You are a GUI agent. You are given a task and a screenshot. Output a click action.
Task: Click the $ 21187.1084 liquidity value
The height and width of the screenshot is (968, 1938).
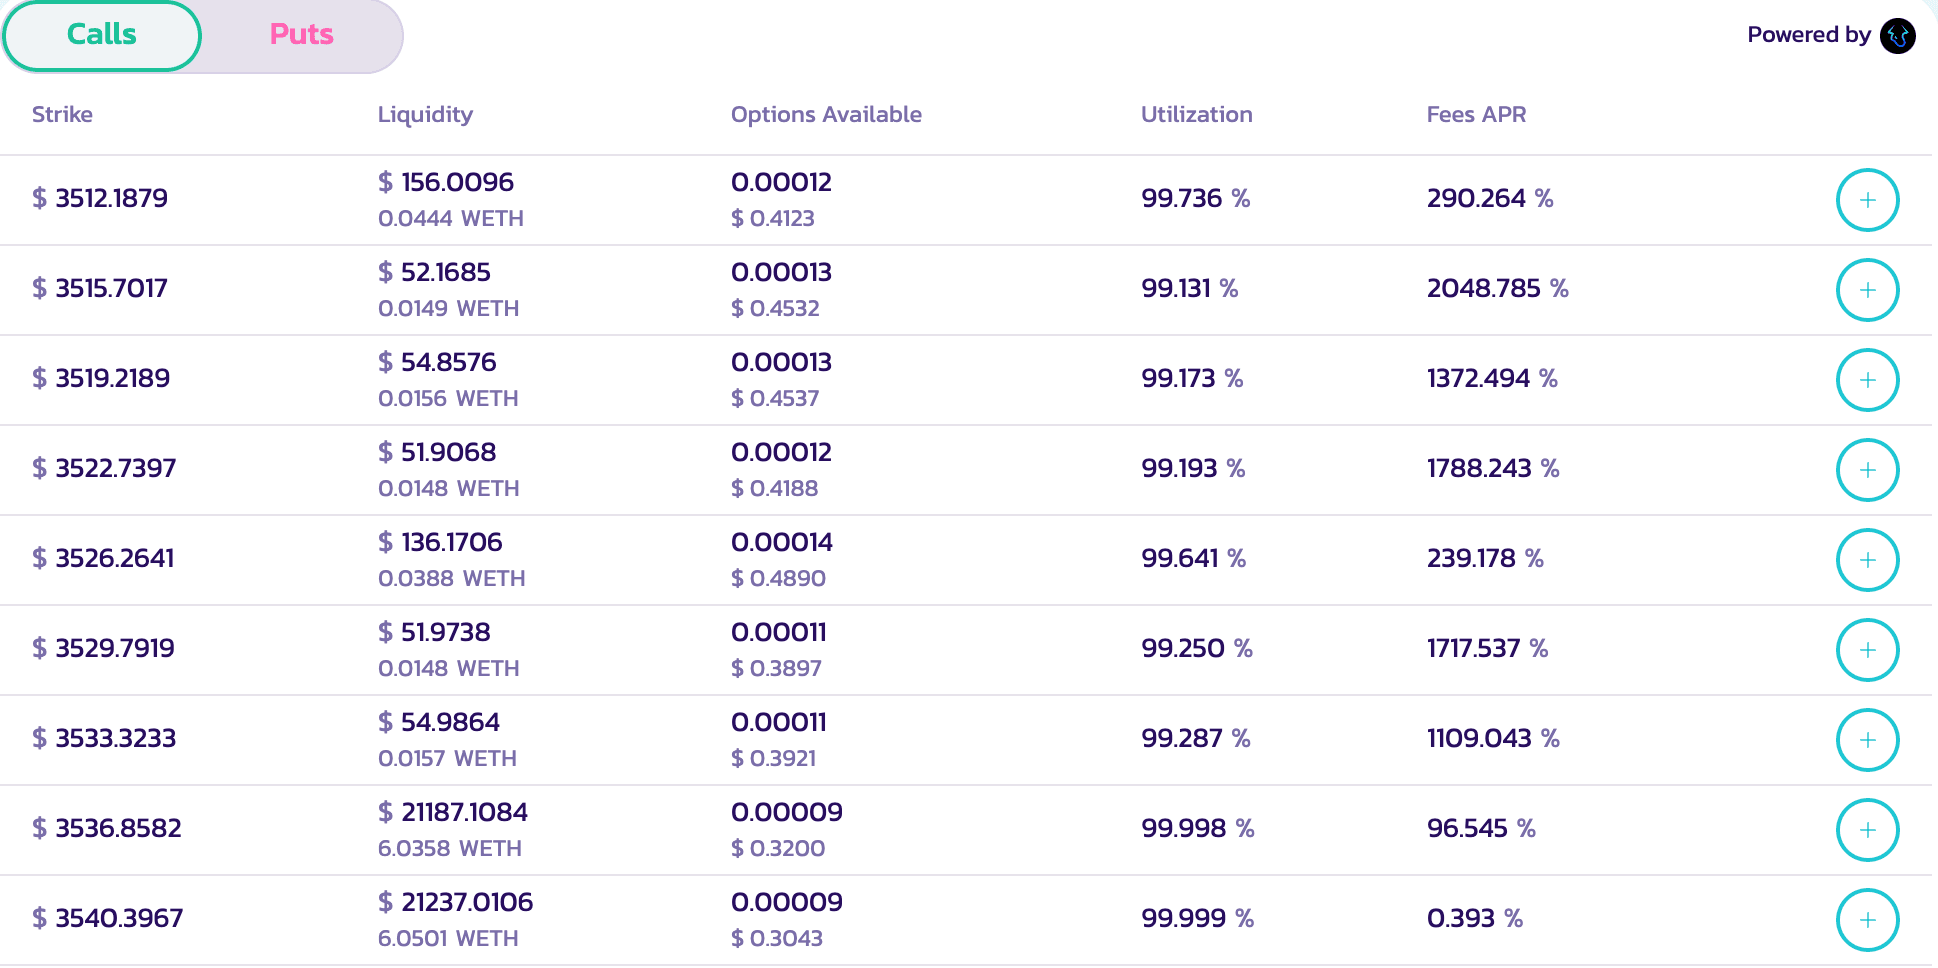pos(453,812)
